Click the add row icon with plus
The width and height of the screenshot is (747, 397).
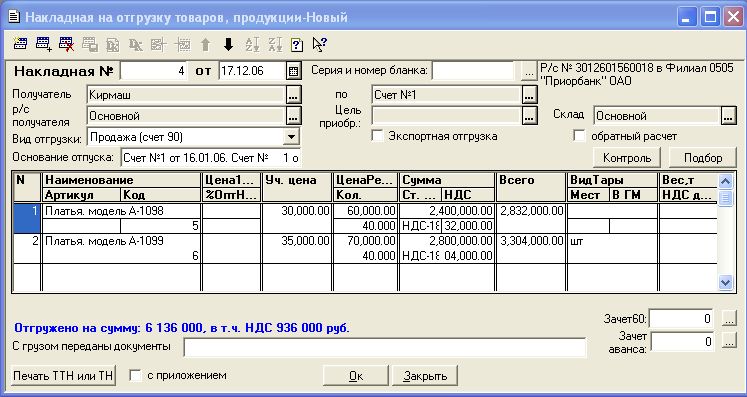43,44
